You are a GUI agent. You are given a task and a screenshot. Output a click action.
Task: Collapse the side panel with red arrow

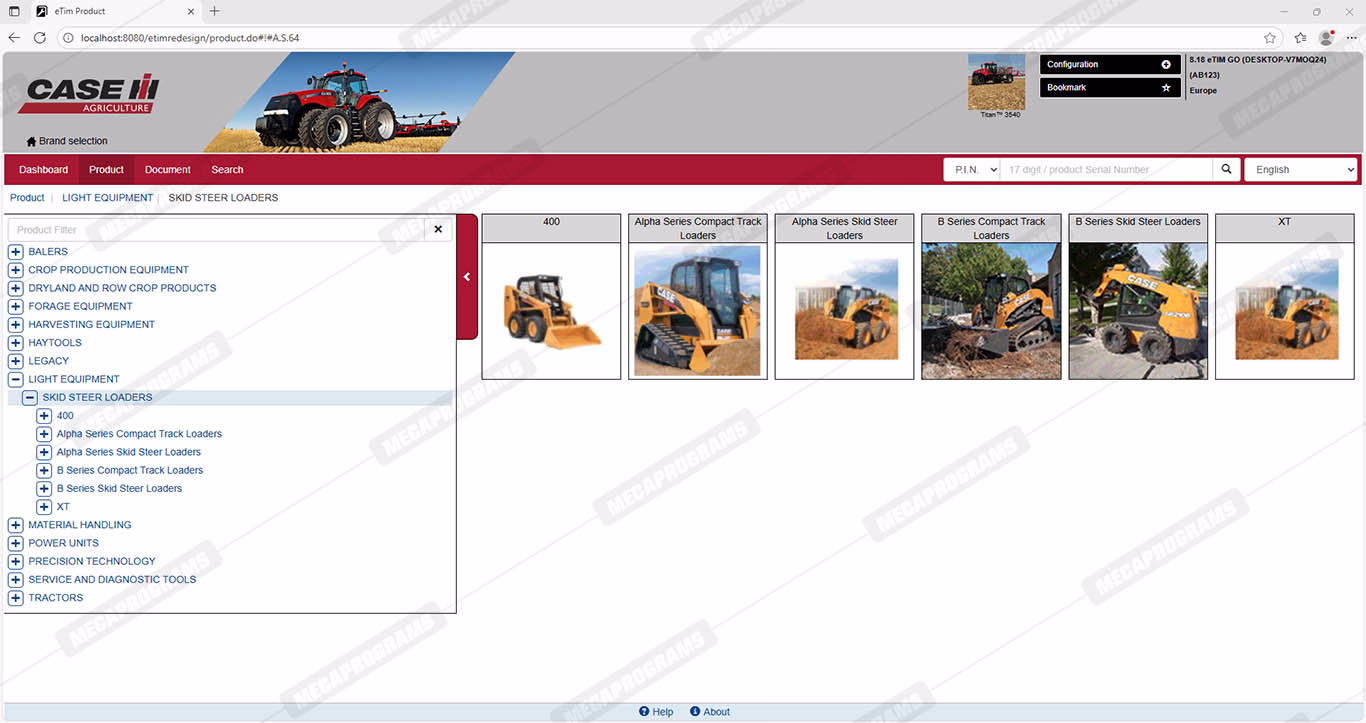(467, 277)
